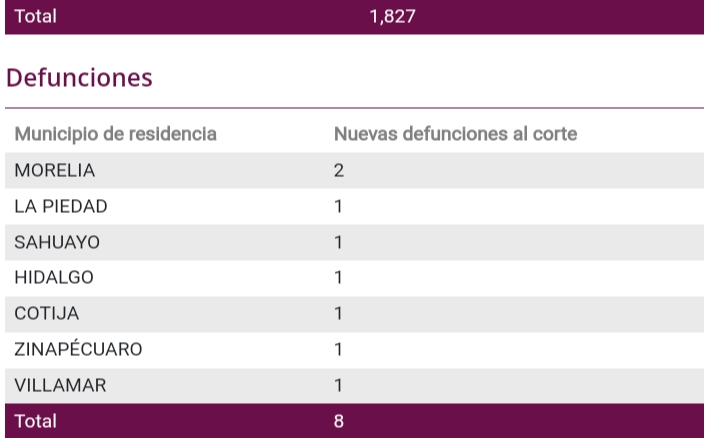720x438 pixels.
Task: Click the Total label in bottom row
Action: pos(35,422)
